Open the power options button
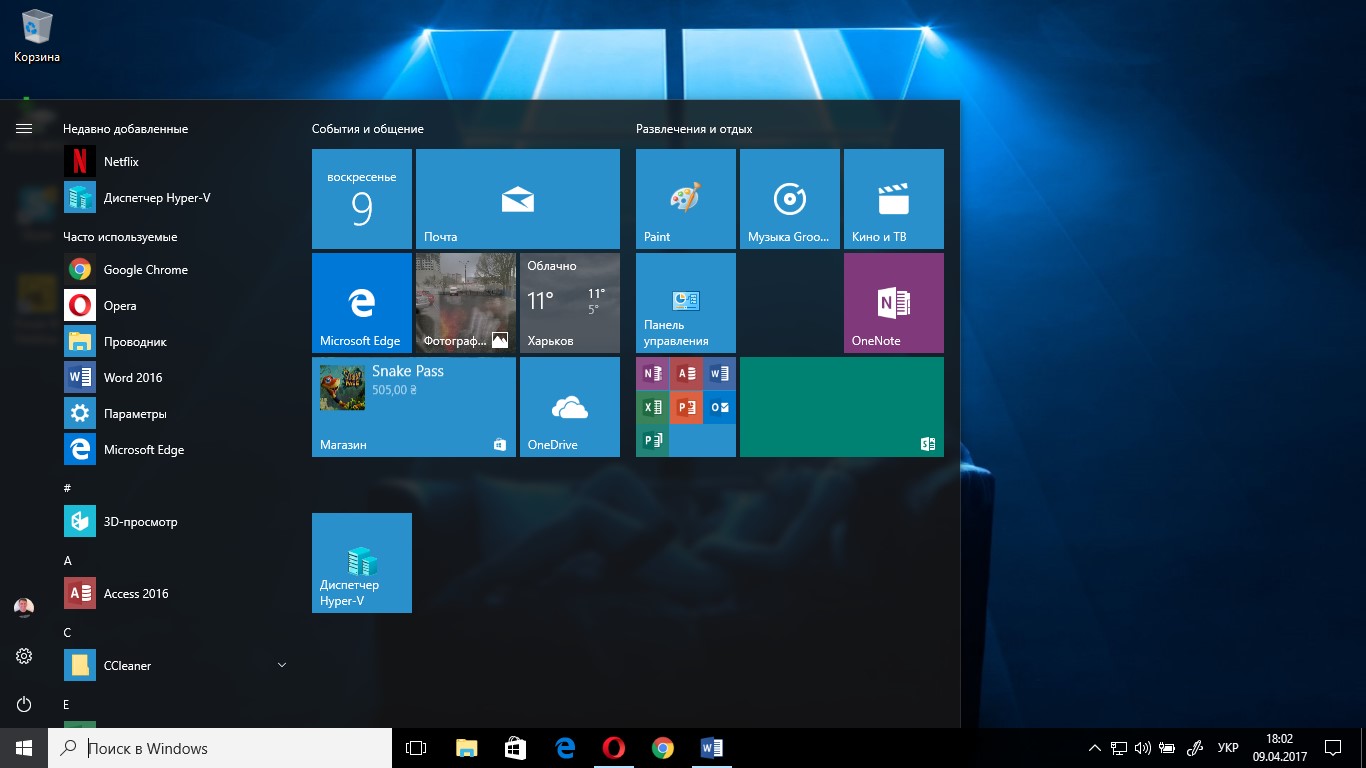This screenshot has height=768, width=1366. coord(24,704)
